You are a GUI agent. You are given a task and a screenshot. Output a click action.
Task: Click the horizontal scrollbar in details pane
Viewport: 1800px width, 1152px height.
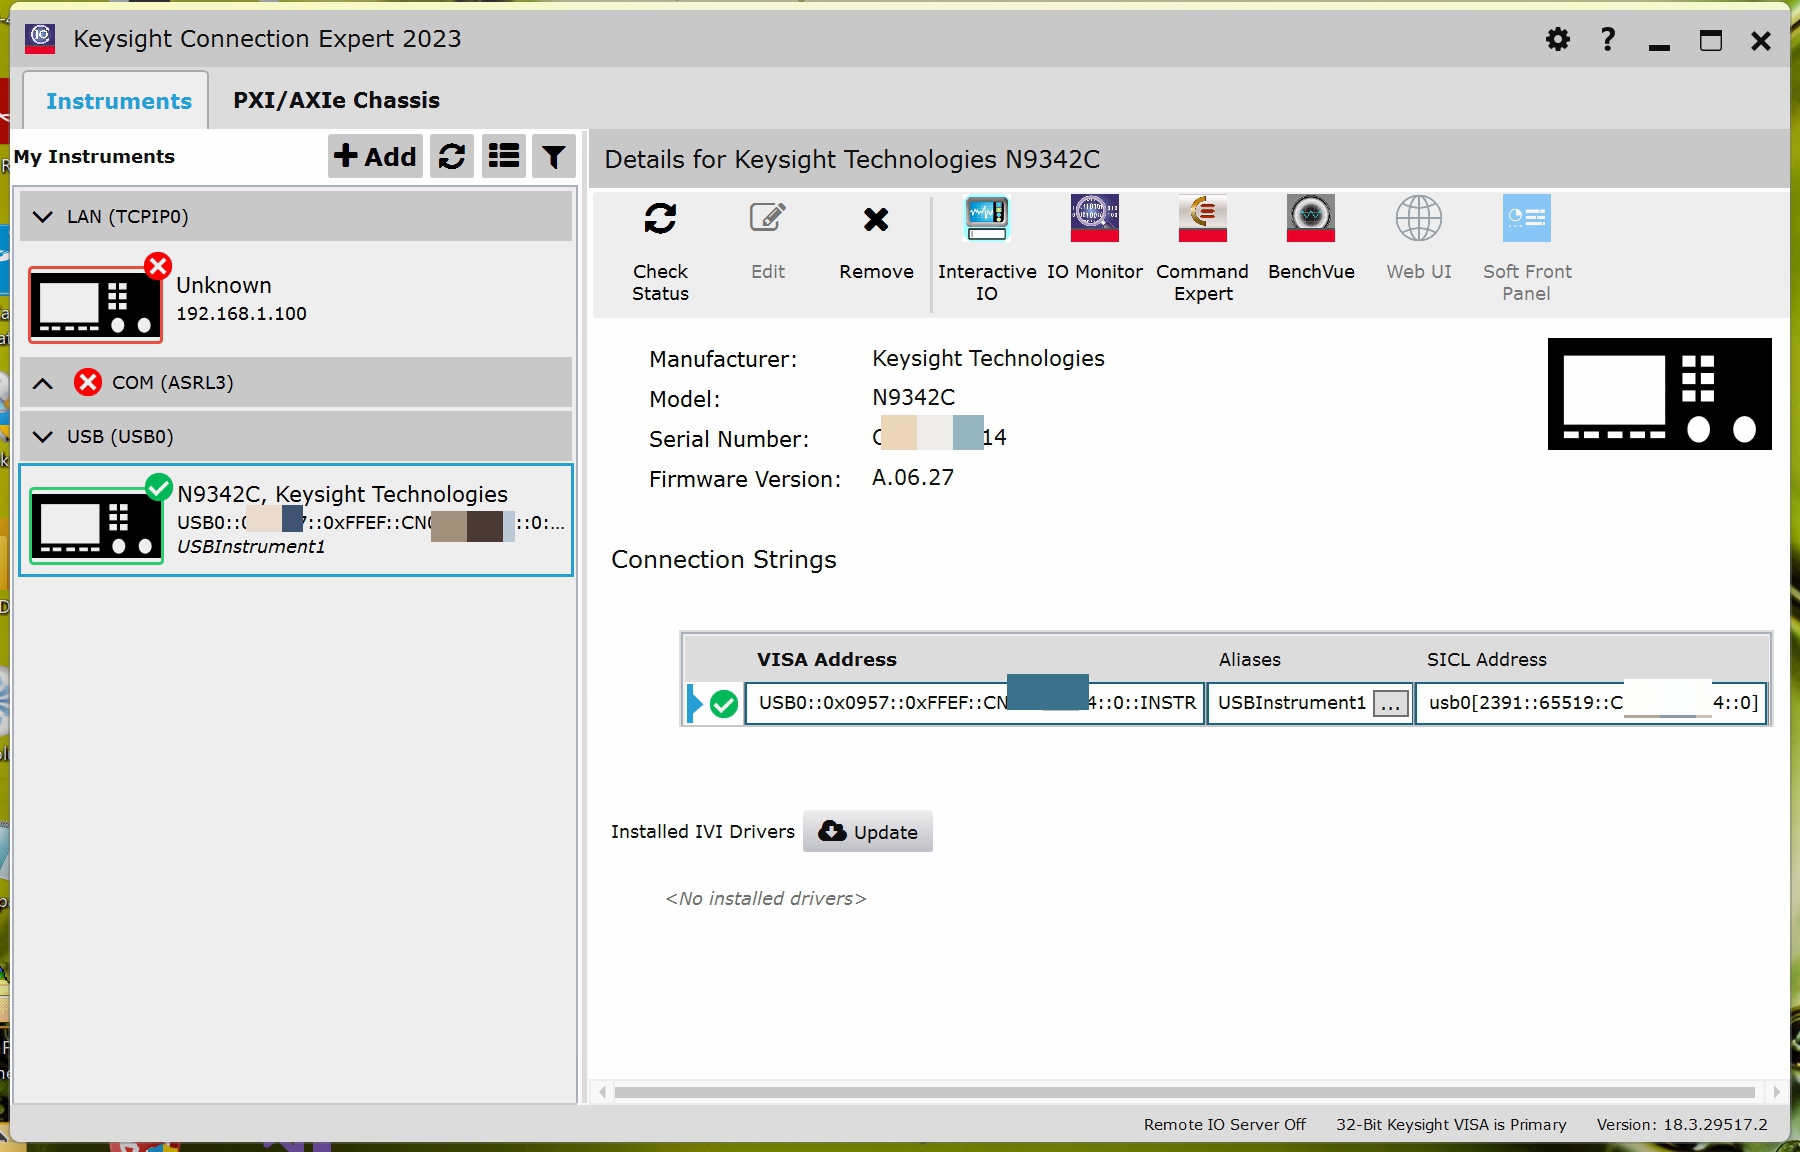tap(1185, 1092)
